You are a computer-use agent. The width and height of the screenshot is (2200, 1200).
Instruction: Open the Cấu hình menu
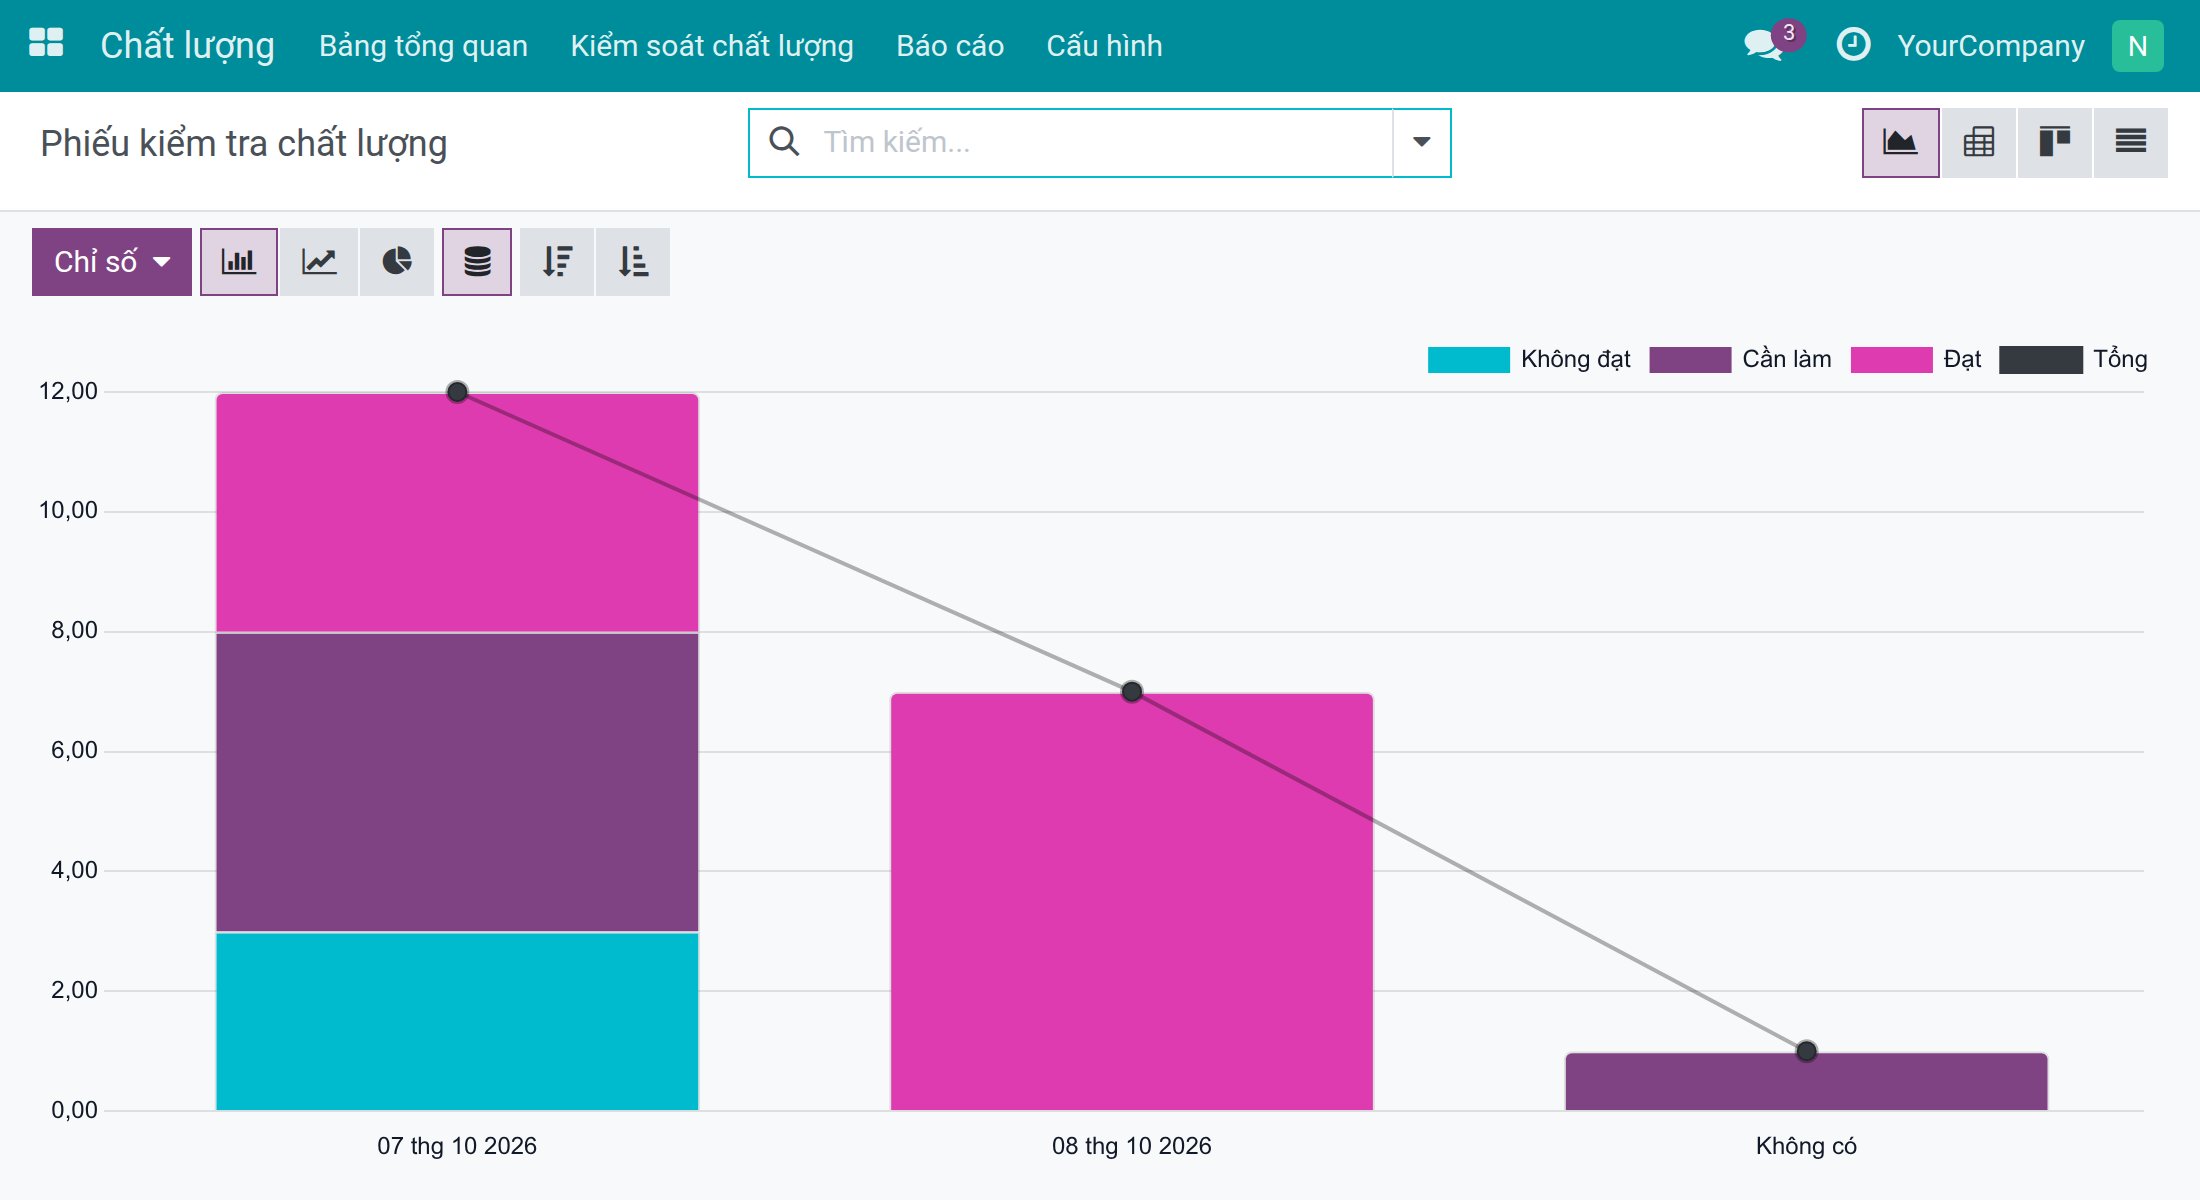click(x=1104, y=46)
